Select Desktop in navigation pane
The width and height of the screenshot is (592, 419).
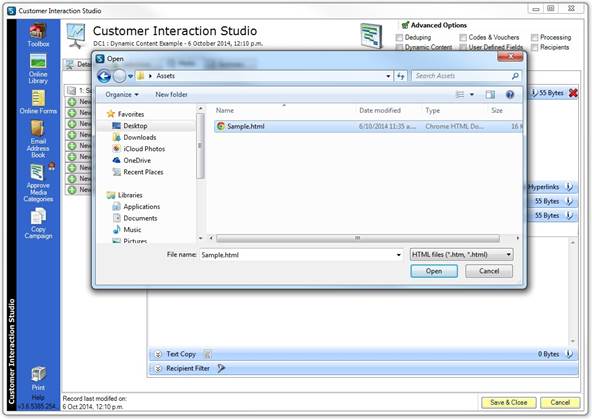point(130,126)
